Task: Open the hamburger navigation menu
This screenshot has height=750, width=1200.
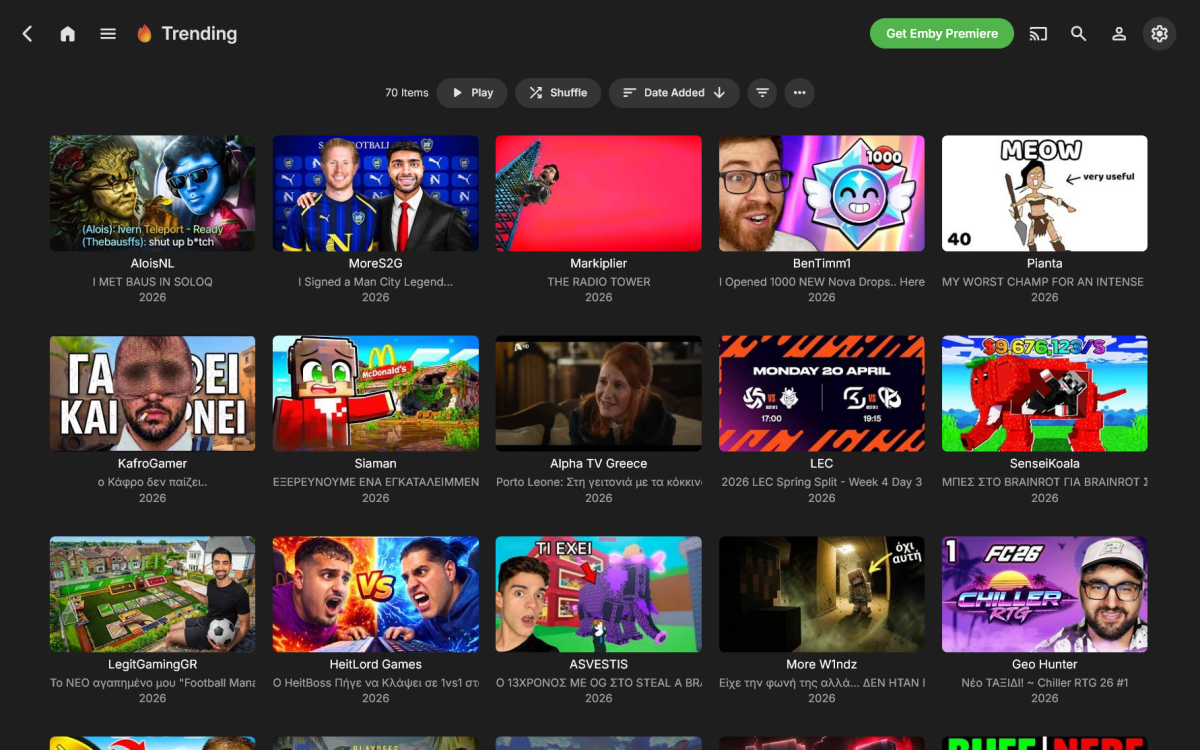Action: [108, 34]
